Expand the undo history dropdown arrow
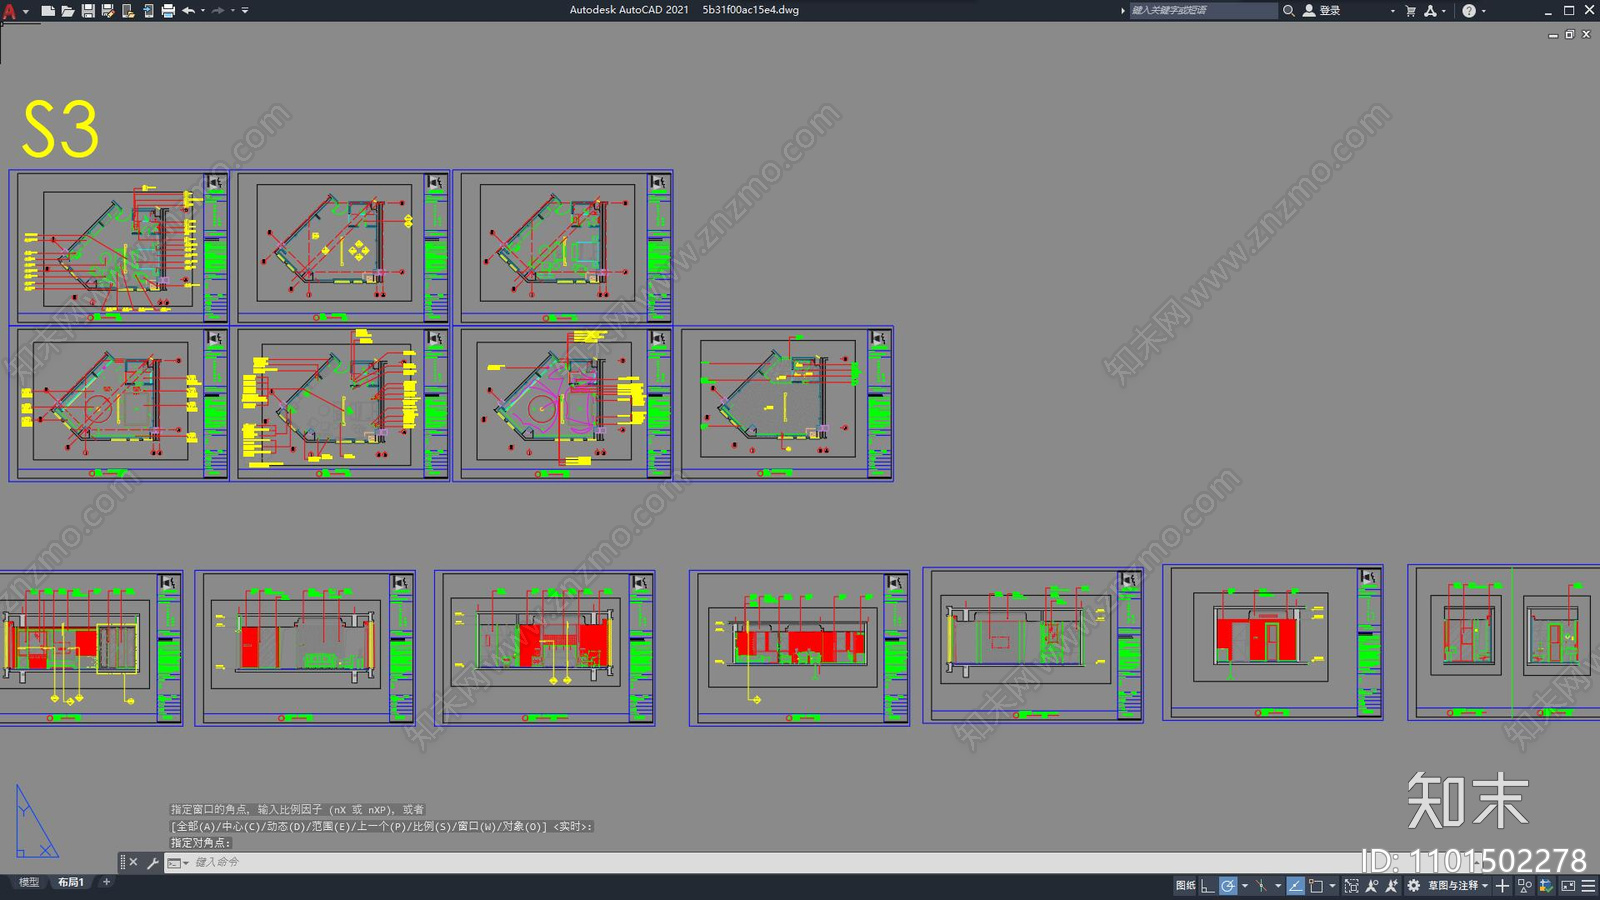Screen dimensions: 1600x900 [203, 10]
